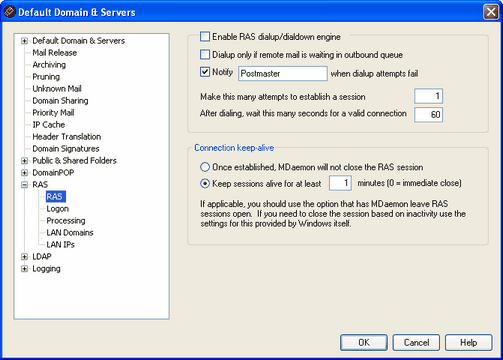Select LDAP label in tree
This screenshot has width=503, height=360.
tap(42, 257)
